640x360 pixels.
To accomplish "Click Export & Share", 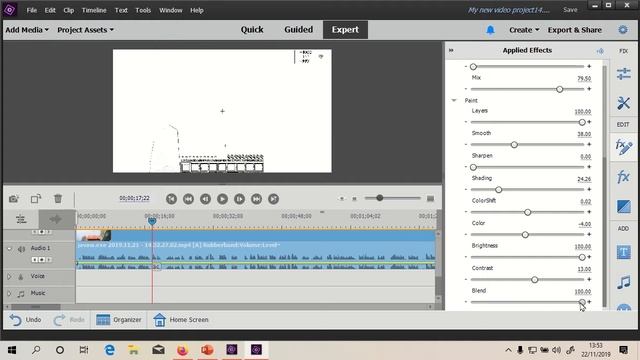I will (575, 30).
